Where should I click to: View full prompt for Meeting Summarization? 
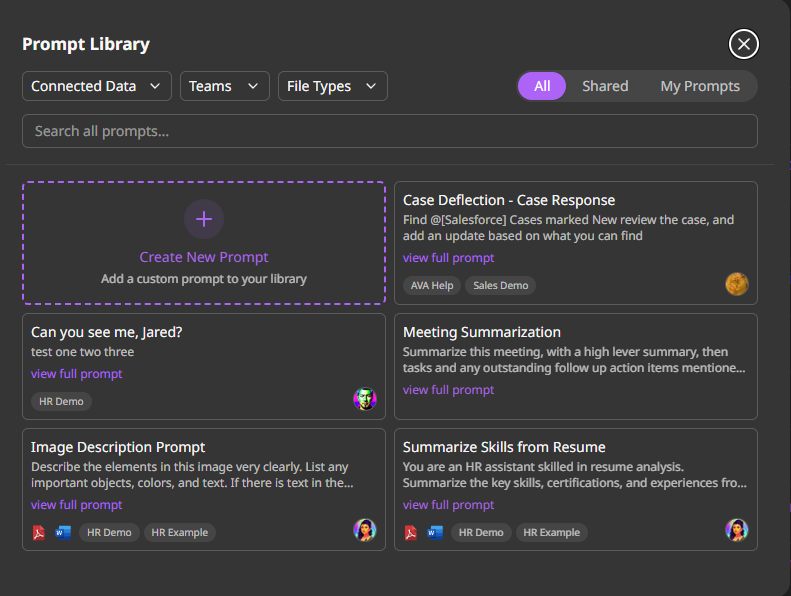pos(448,390)
